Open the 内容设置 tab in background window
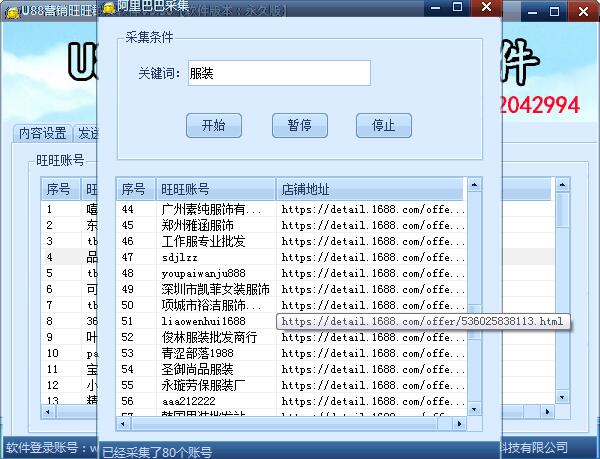Viewport: 600px width, 459px height. click(x=42, y=133)
